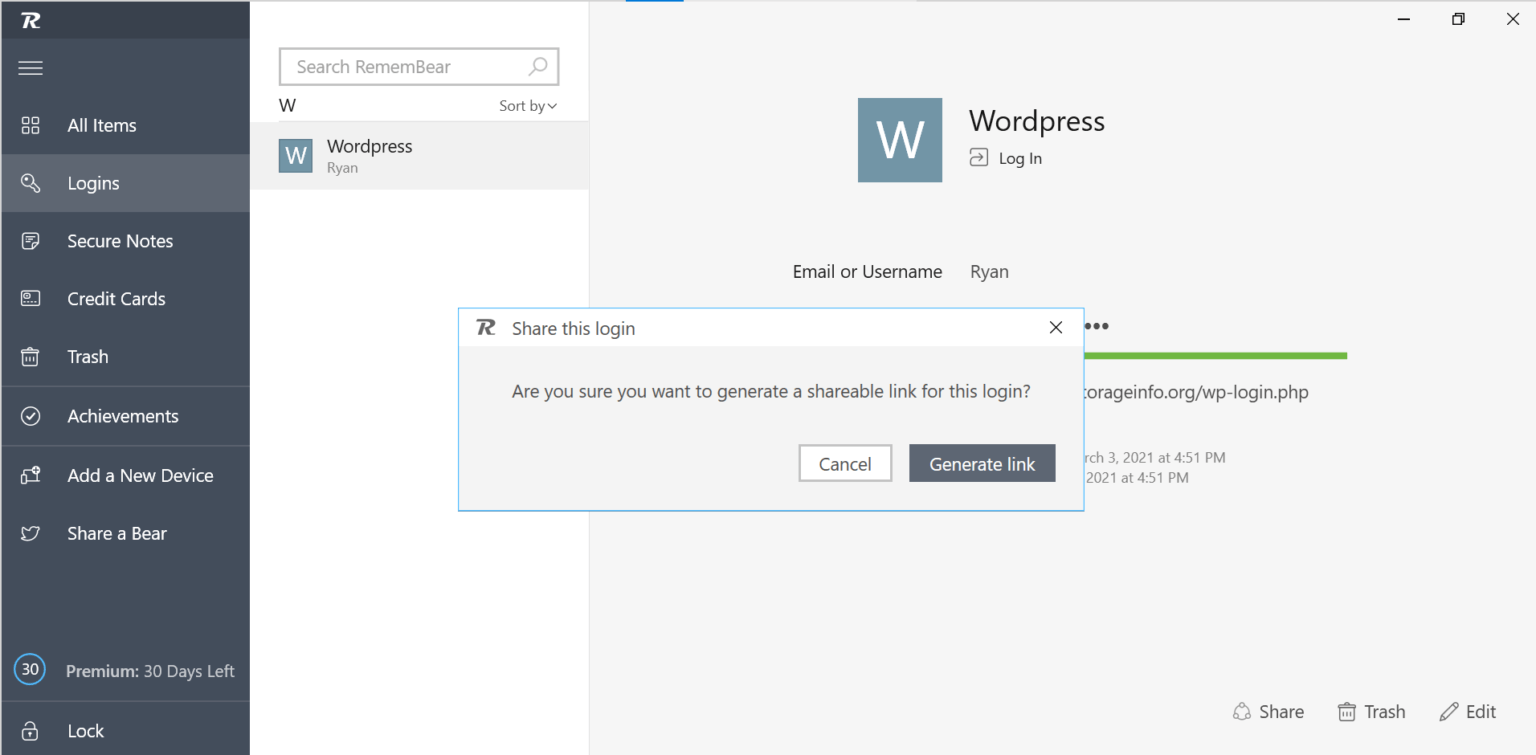This screenshot has width=1536, height=755.
Task: Click the Logins key icon
Action: pyautogui.click(x=31, y=183)
